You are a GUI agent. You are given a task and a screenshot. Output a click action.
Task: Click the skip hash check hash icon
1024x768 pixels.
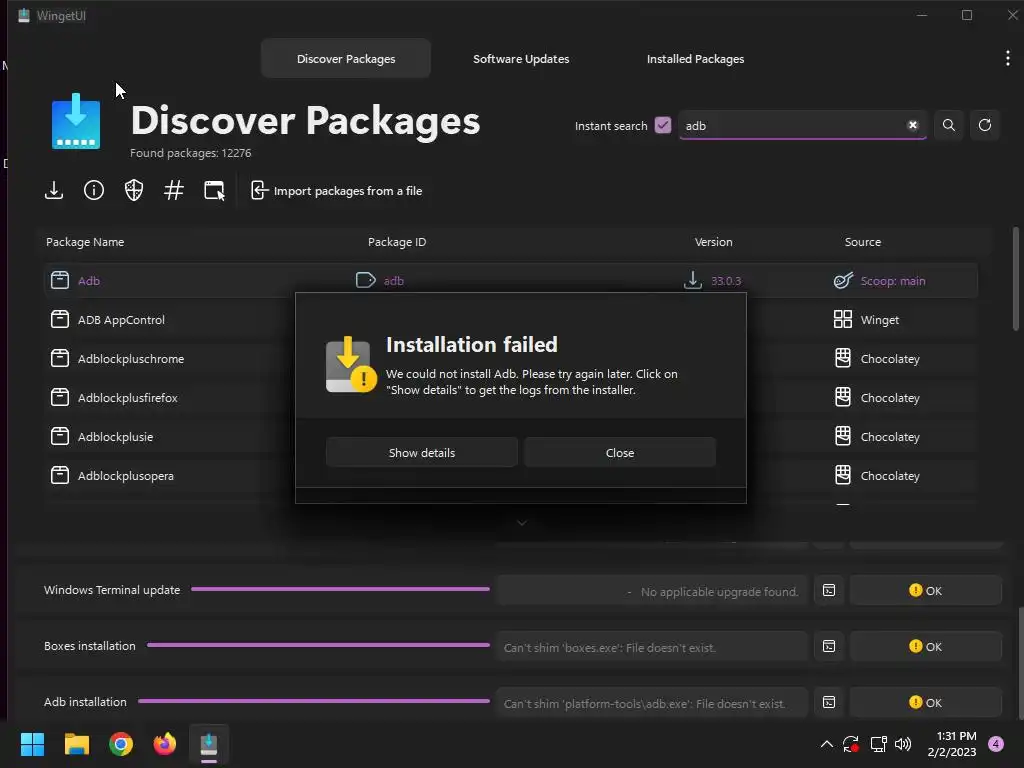click(174, 191)
